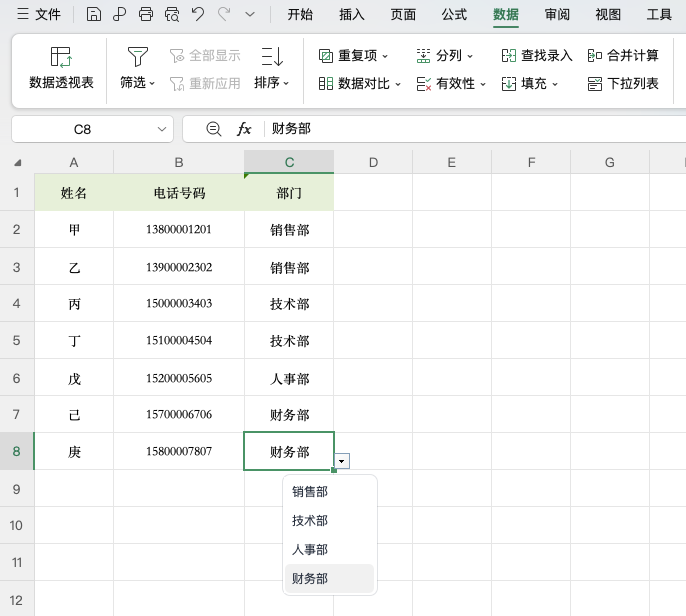Click the 重复项 icon
The image size is (686, 616).
click(326, 56)
